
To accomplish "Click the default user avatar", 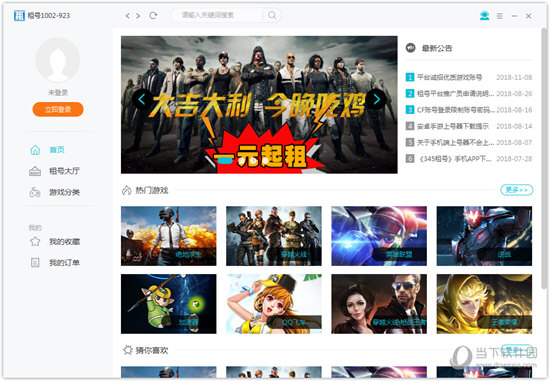I will coord(58,60).
